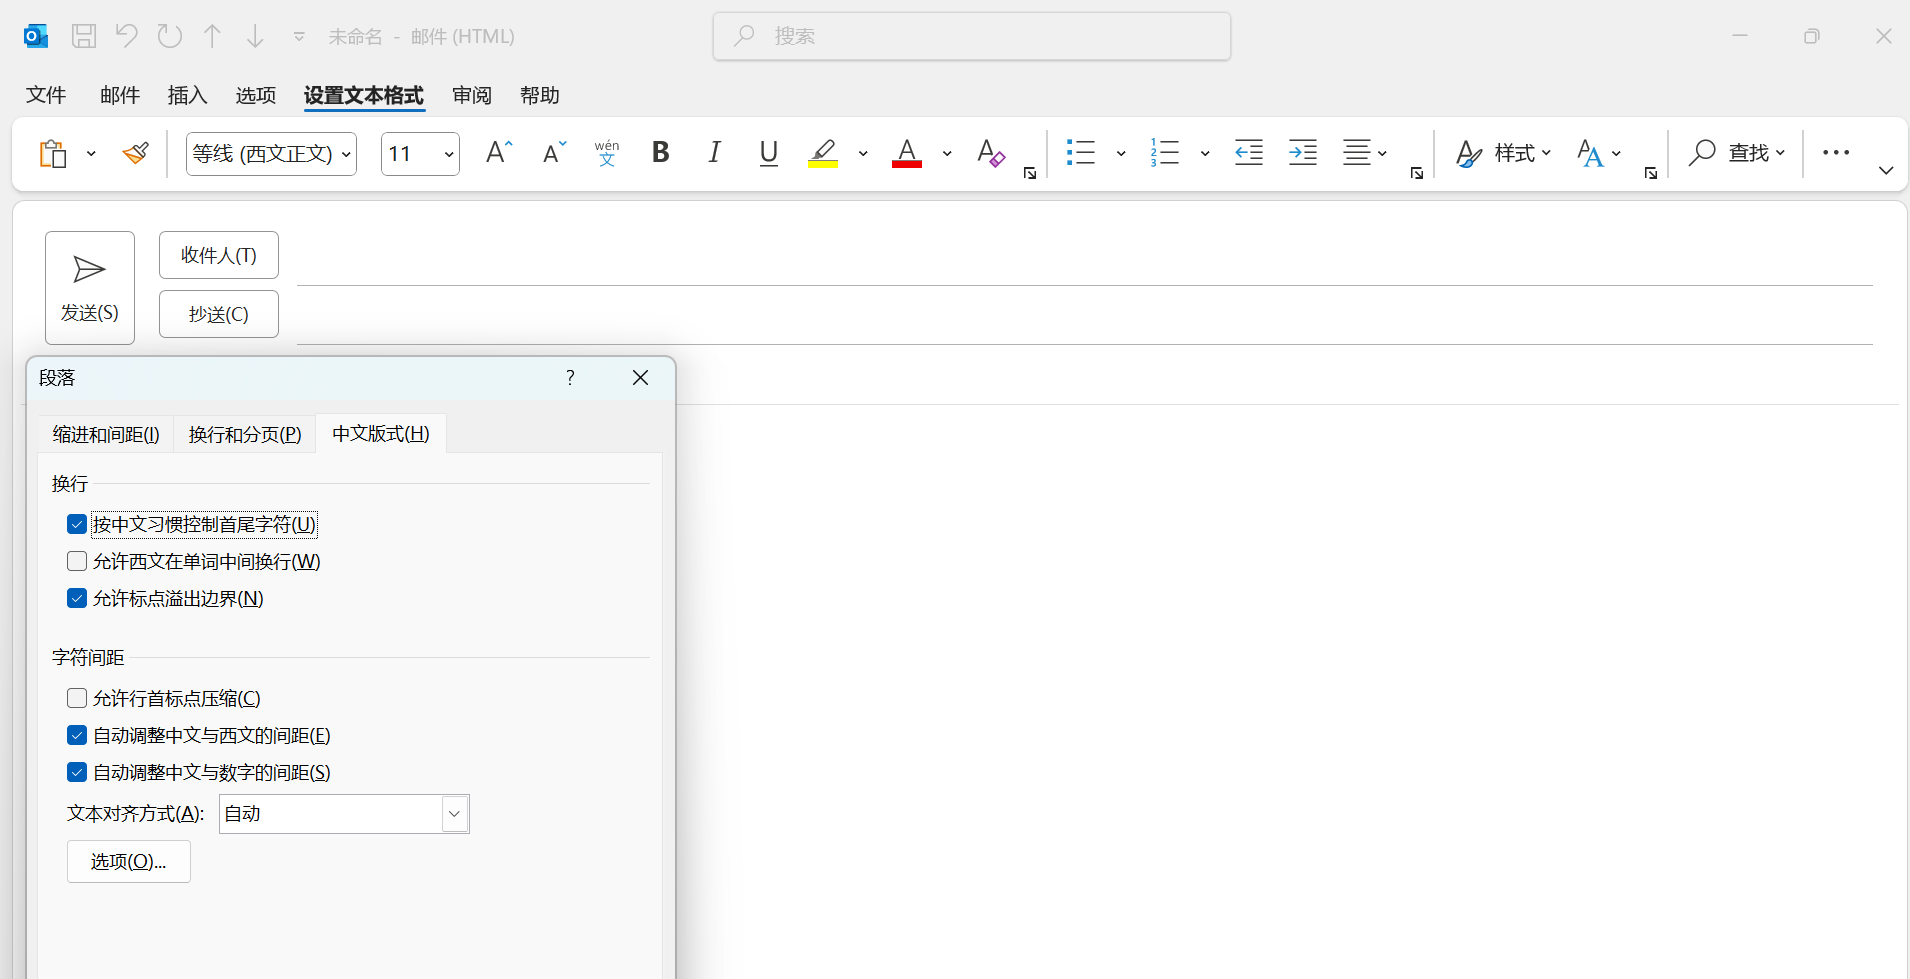Open the font size dropdown
Viewport: 1910px width, 979px height.
(448, 154)
